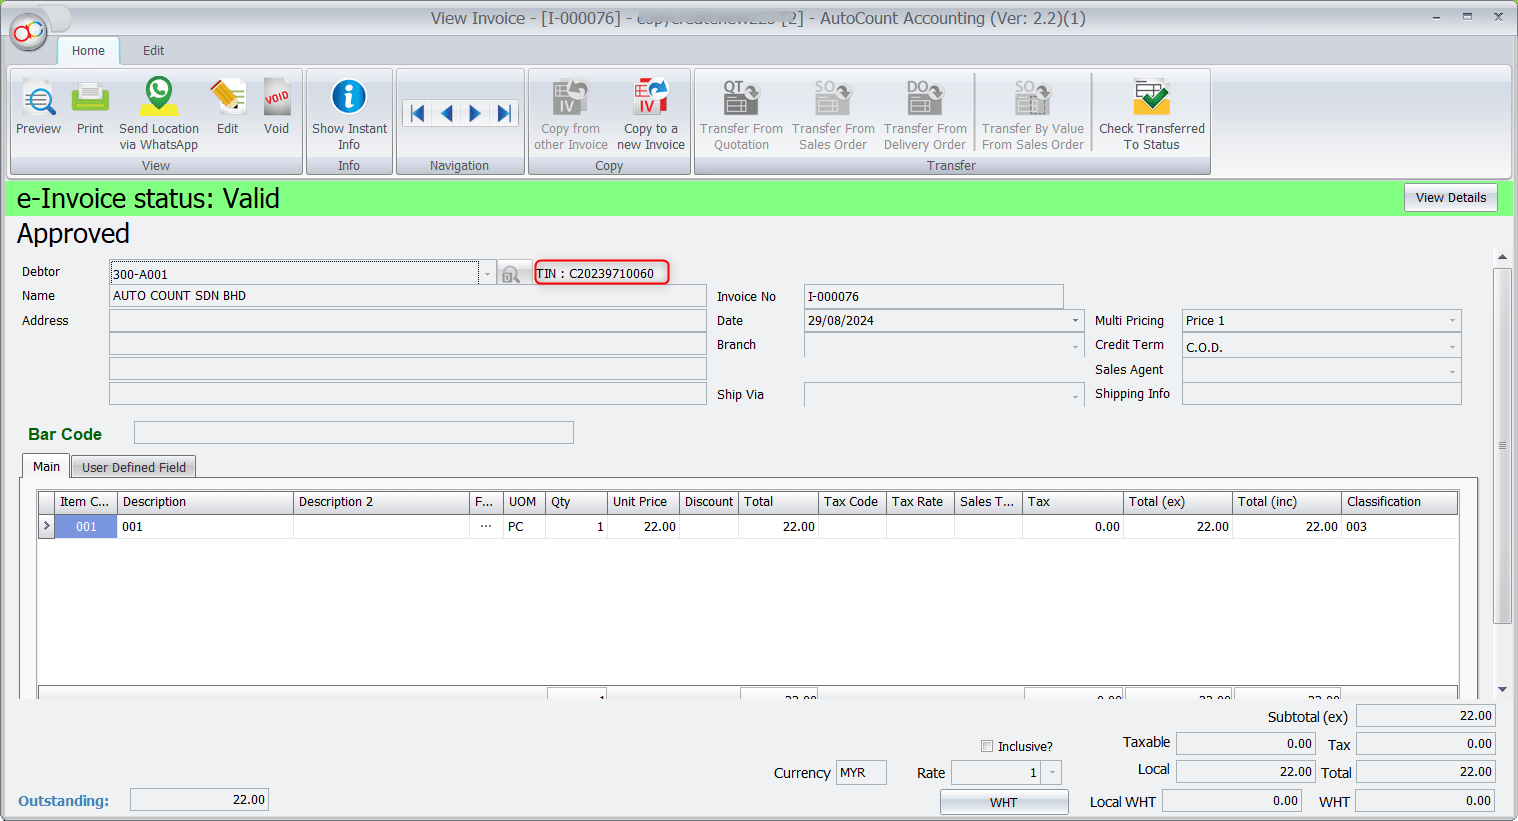Transfer From Quotation icon
This screenshot has width=1518, height=821.
point(741,113)
